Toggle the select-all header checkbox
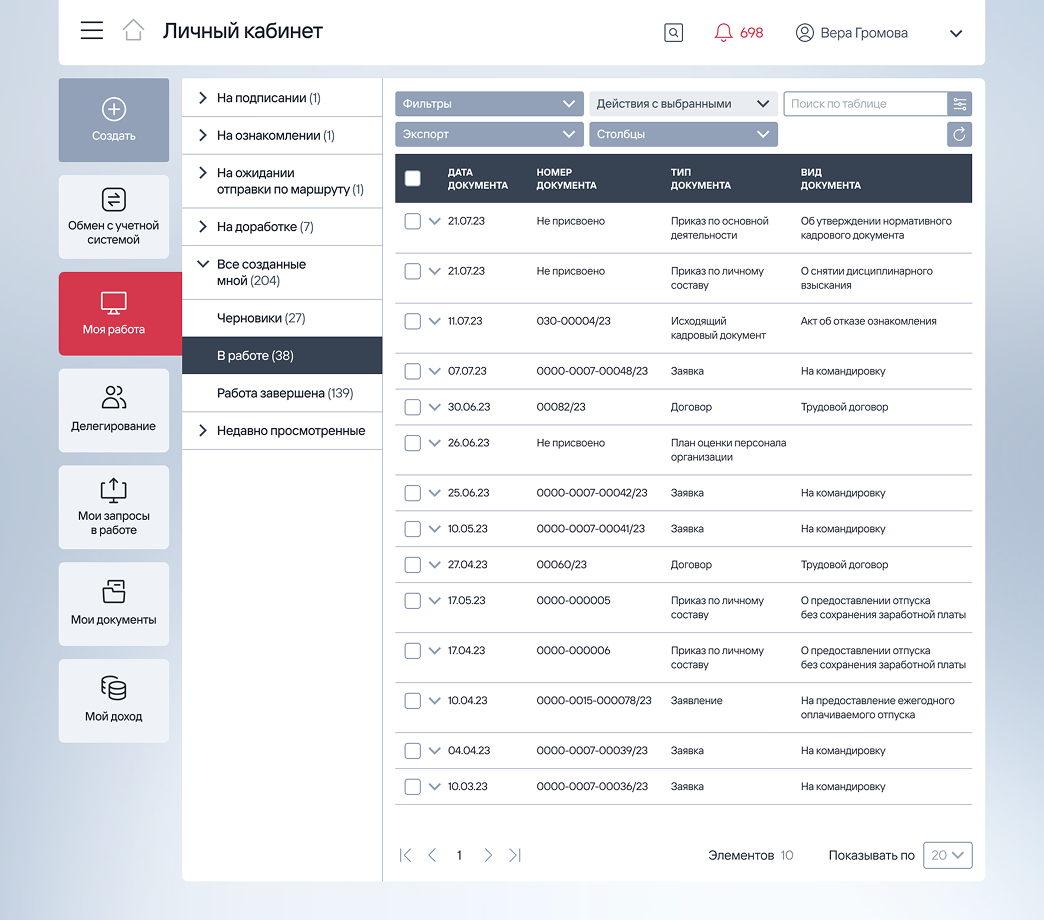This screenshot has height=920, width=1044. click(x=412, y=178)
